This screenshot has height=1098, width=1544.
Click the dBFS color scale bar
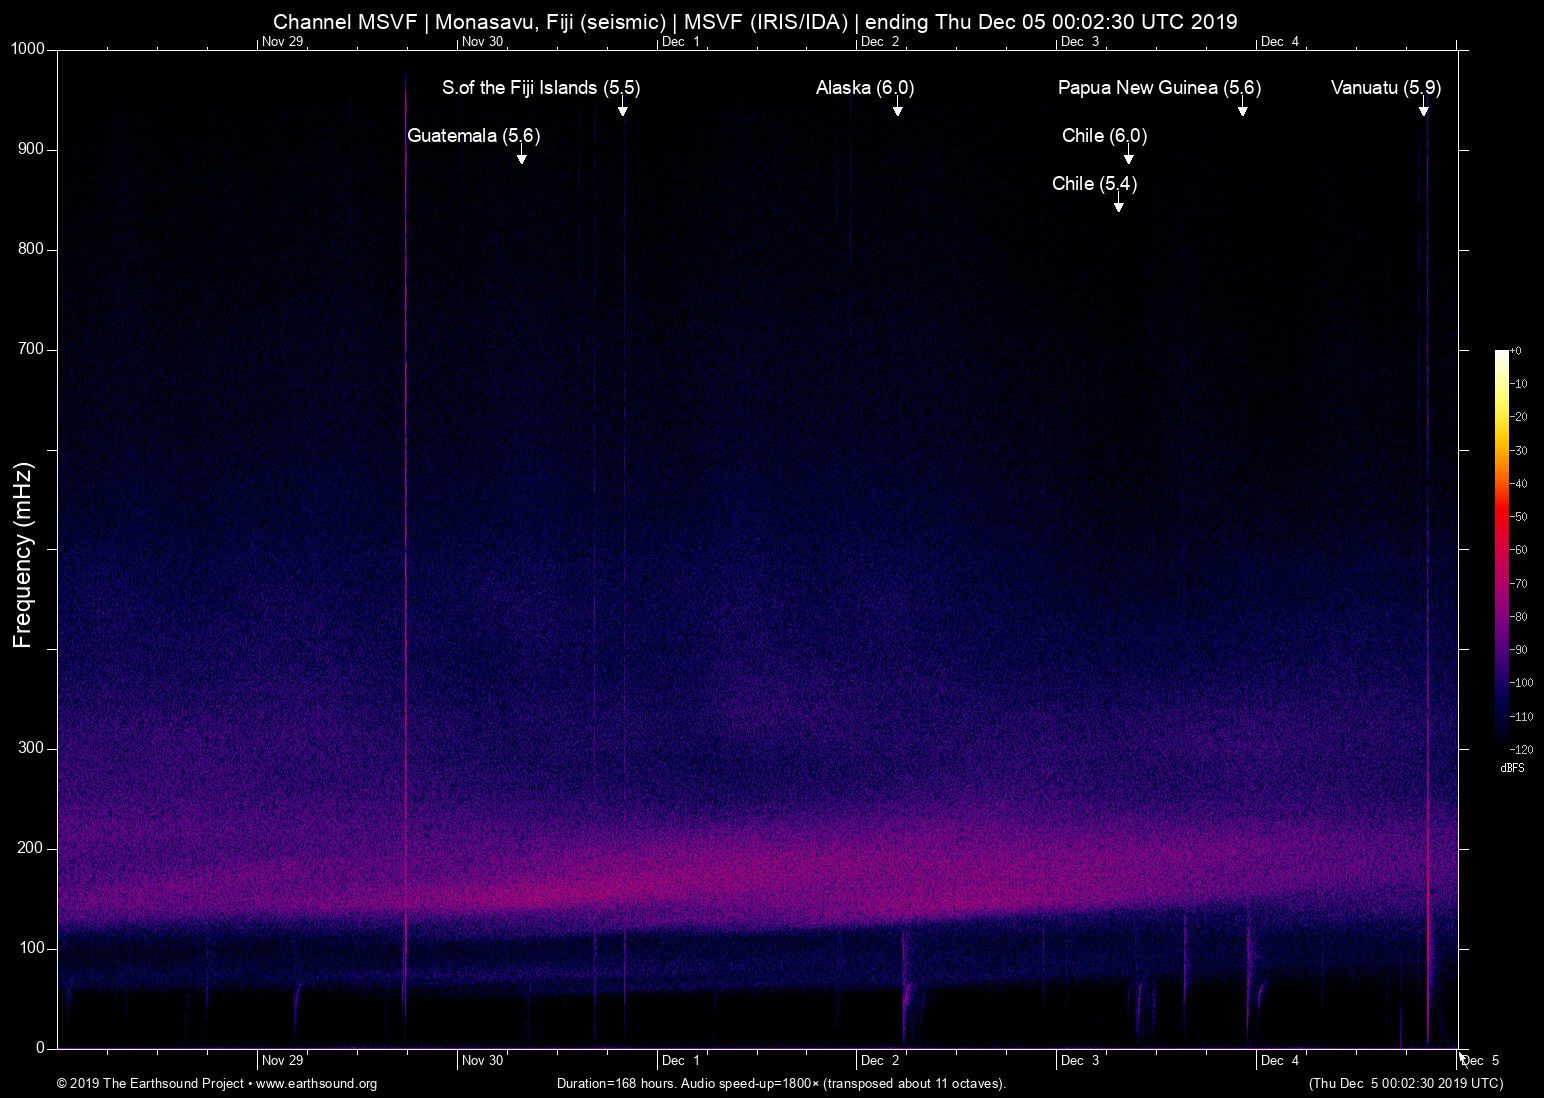click(x=1501, y=548)
